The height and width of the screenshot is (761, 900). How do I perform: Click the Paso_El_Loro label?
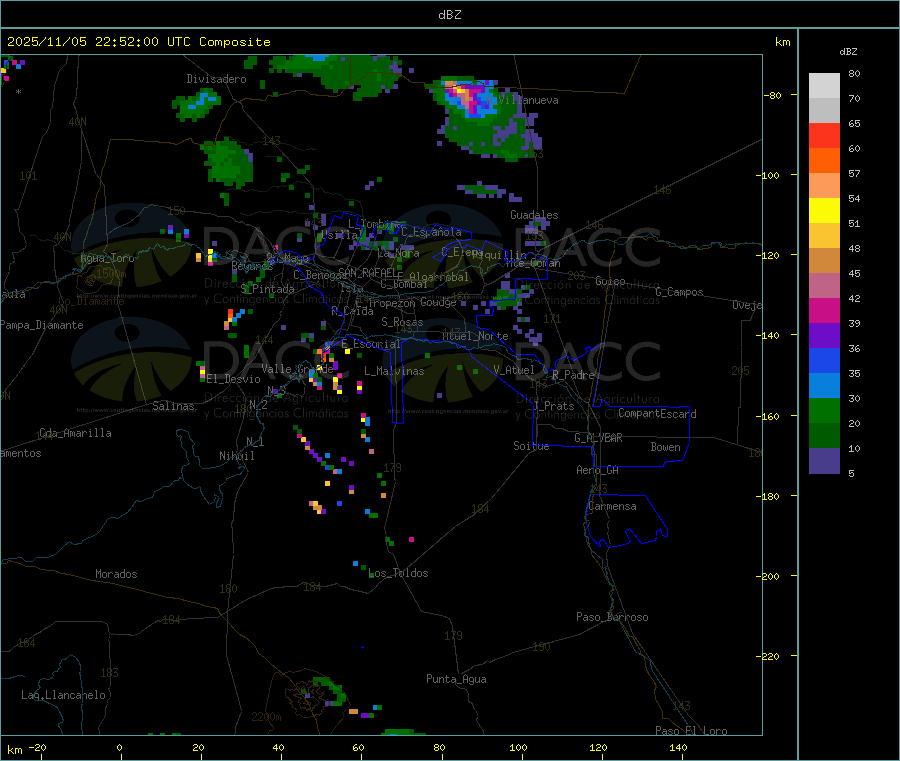point(692,731)
